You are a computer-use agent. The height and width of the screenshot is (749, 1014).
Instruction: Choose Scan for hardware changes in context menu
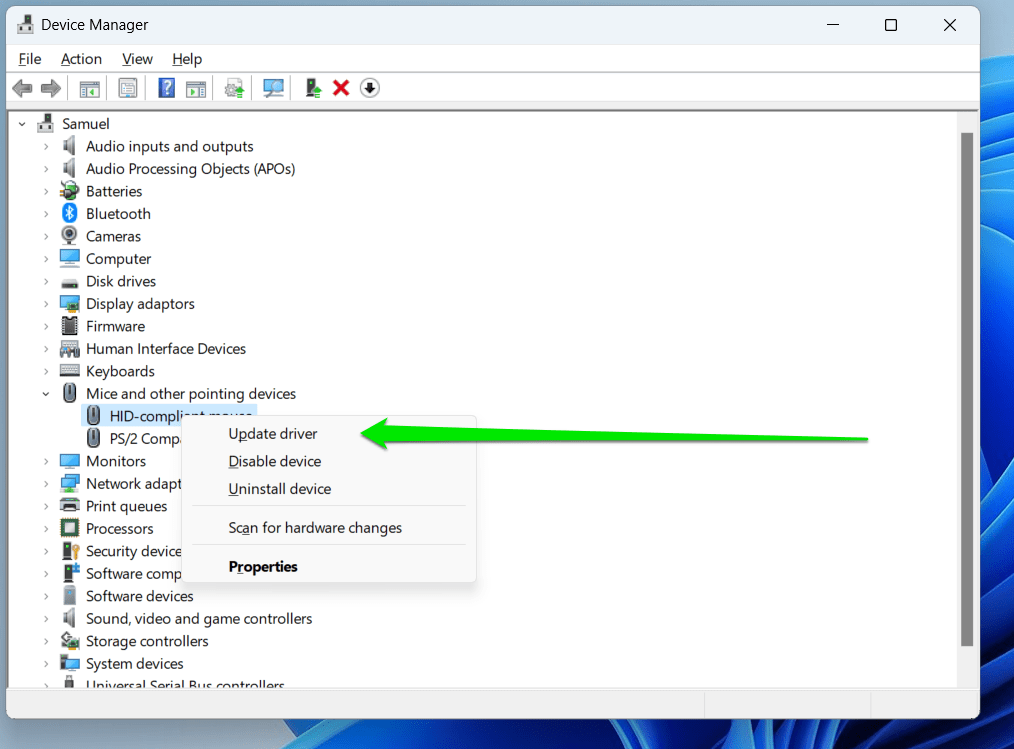tap(314, 527)
